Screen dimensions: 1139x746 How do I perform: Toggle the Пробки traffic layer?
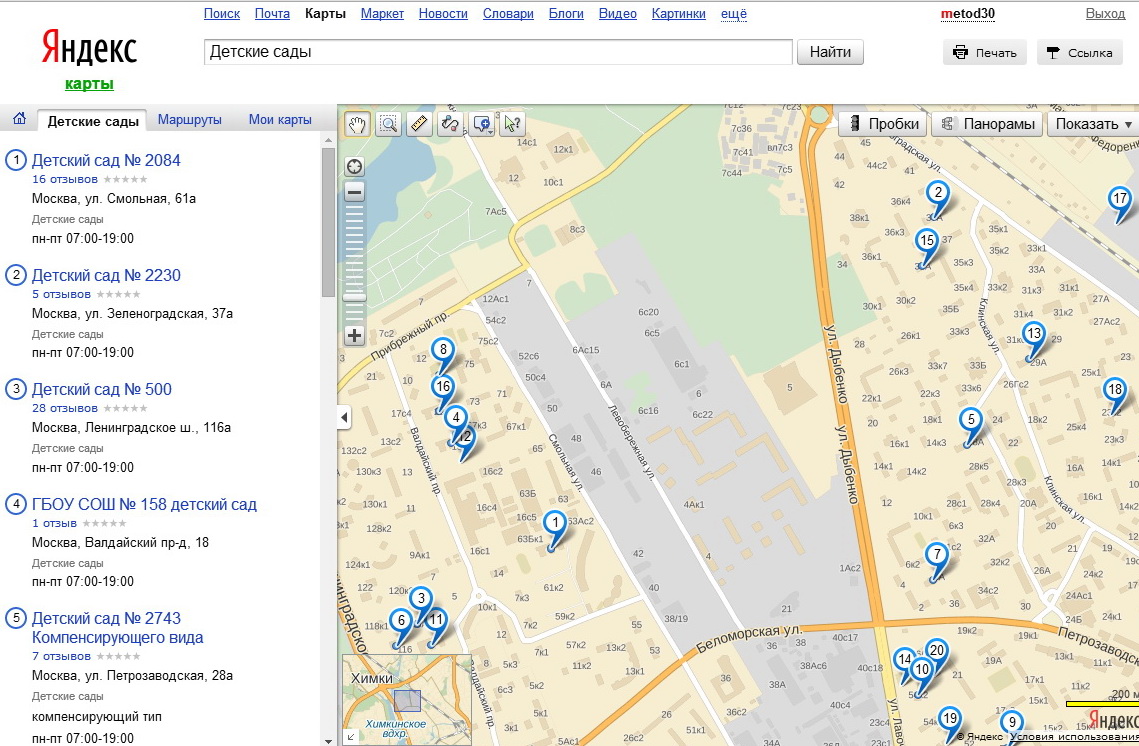(883, 124)
